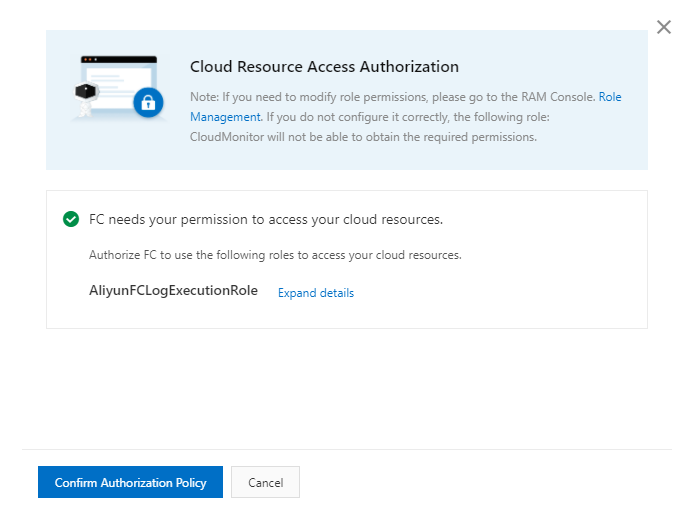Click the FC needs your permission message
The height and width of the screenshot is (528, 694).
266,220
